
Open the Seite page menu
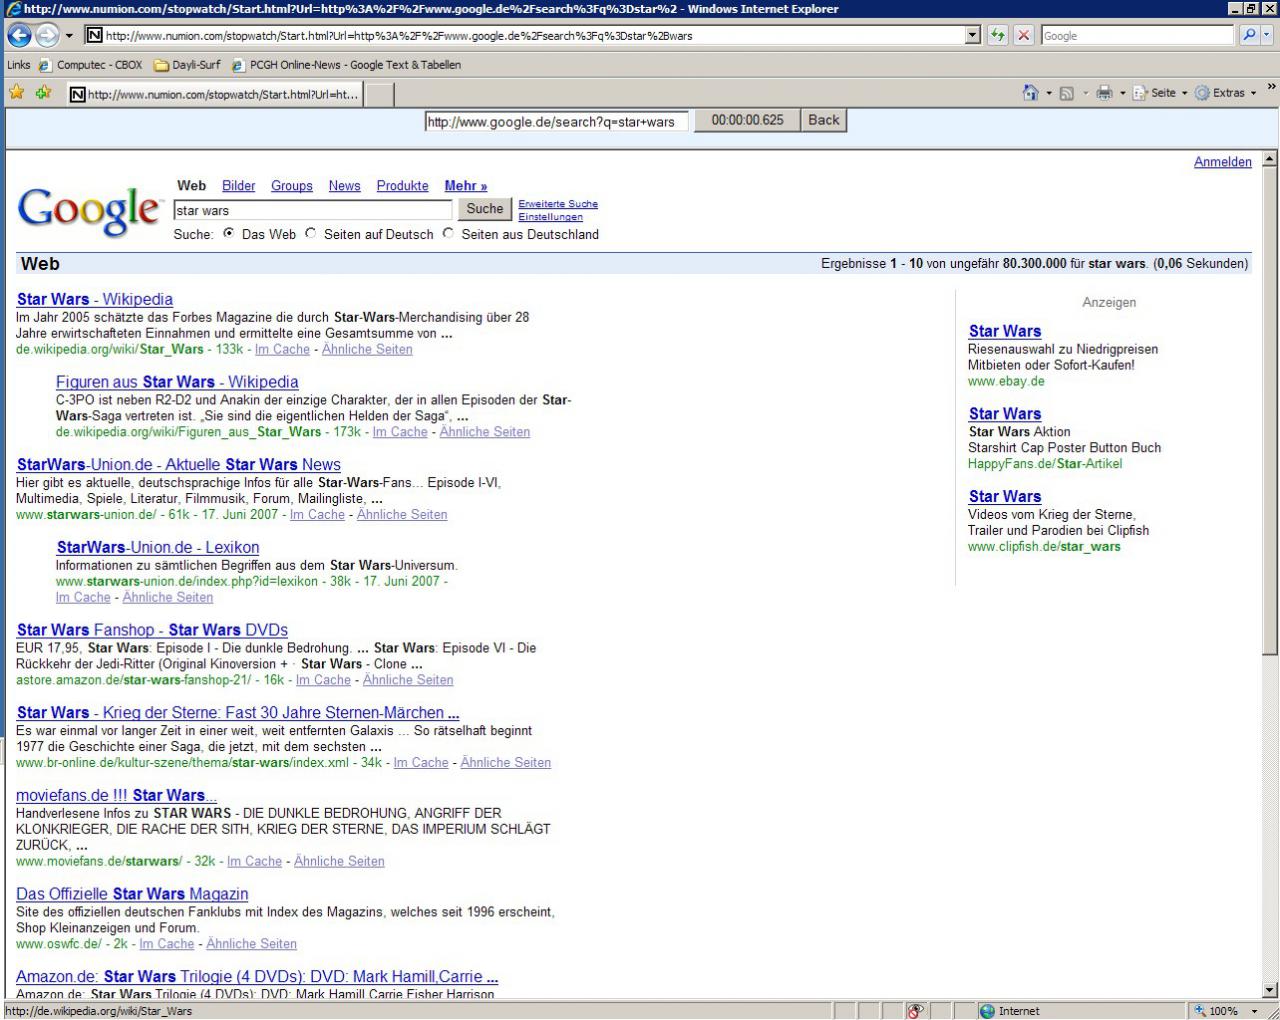pos(1159,93)
